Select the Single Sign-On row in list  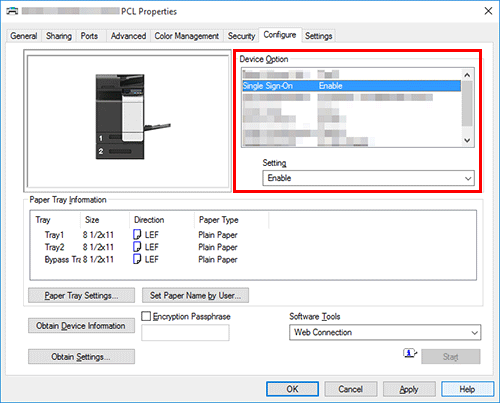tap(352, 86)
